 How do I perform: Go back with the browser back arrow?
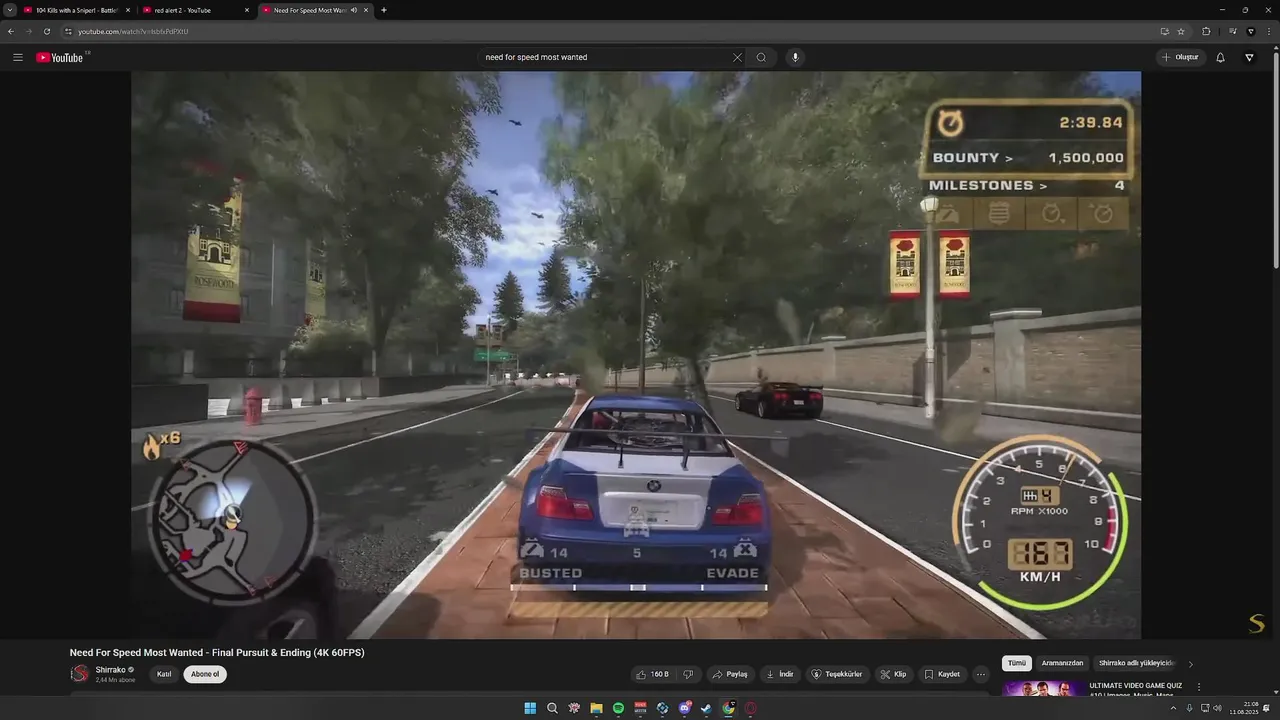[x=11, y=31]
